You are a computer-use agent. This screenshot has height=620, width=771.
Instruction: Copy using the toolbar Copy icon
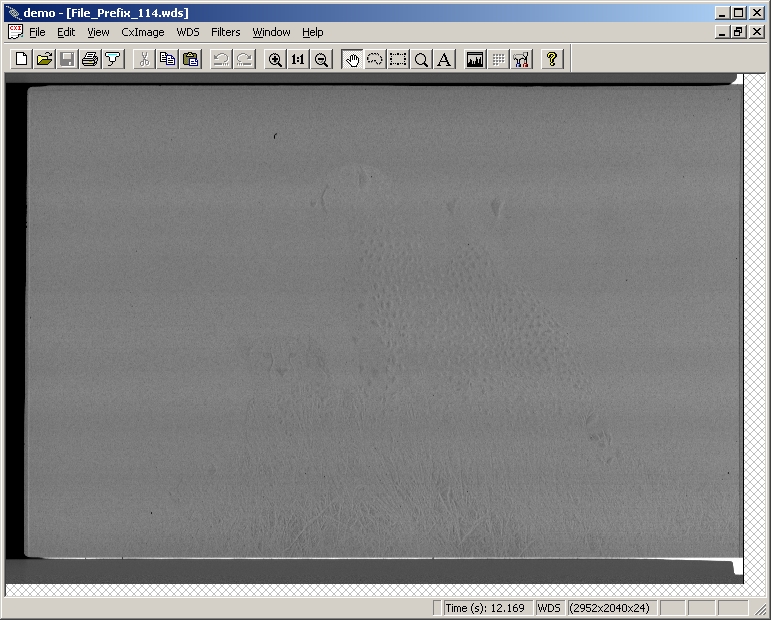(x=167, y=59)
